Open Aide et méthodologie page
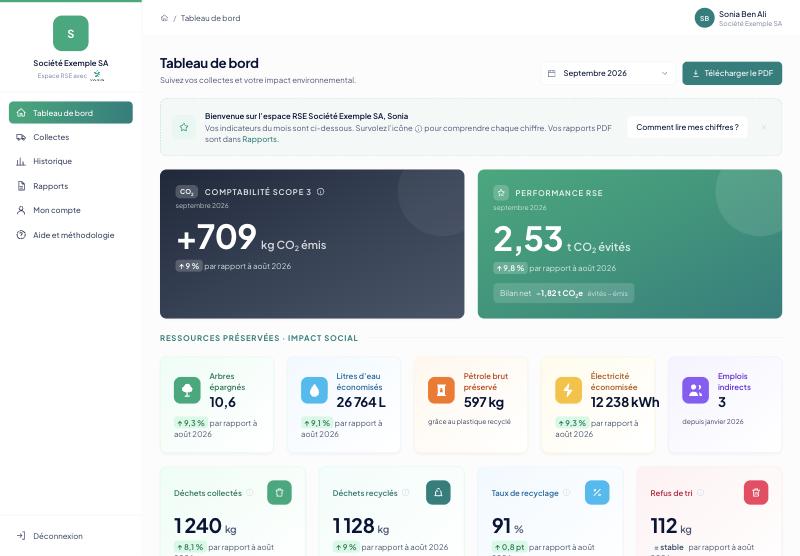 coord(71,235)
